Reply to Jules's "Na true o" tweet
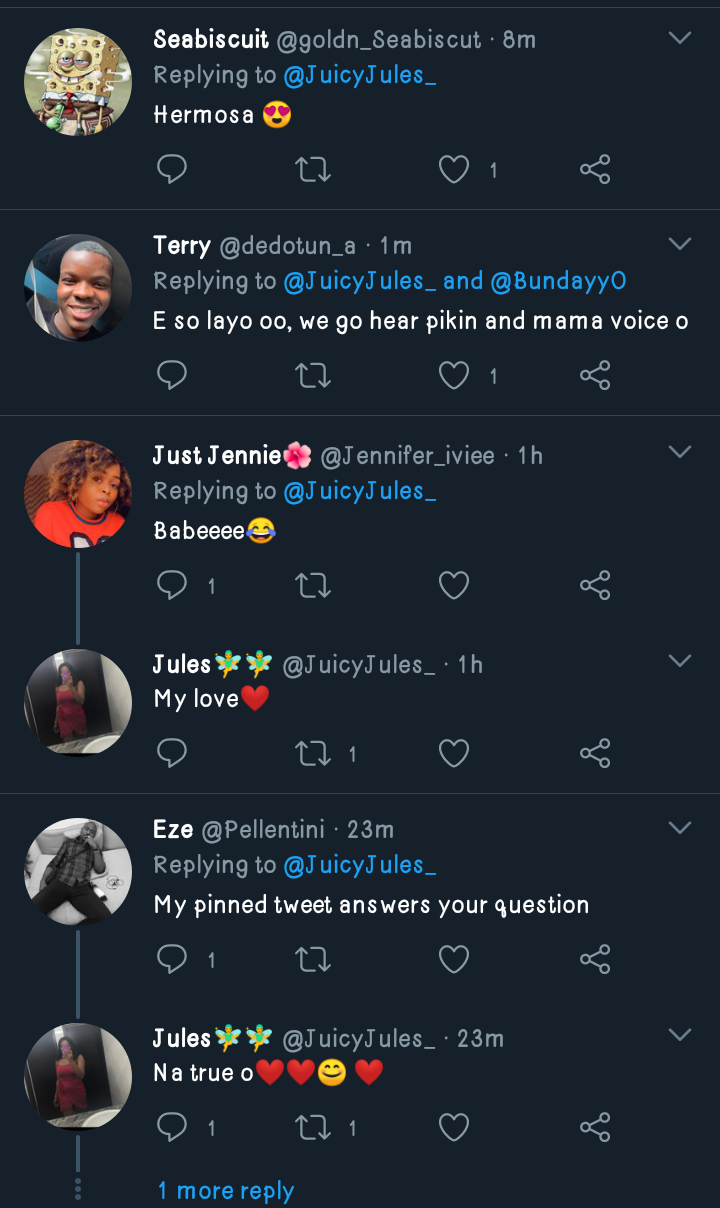The image size is (720, 1208). [172, 1128]
